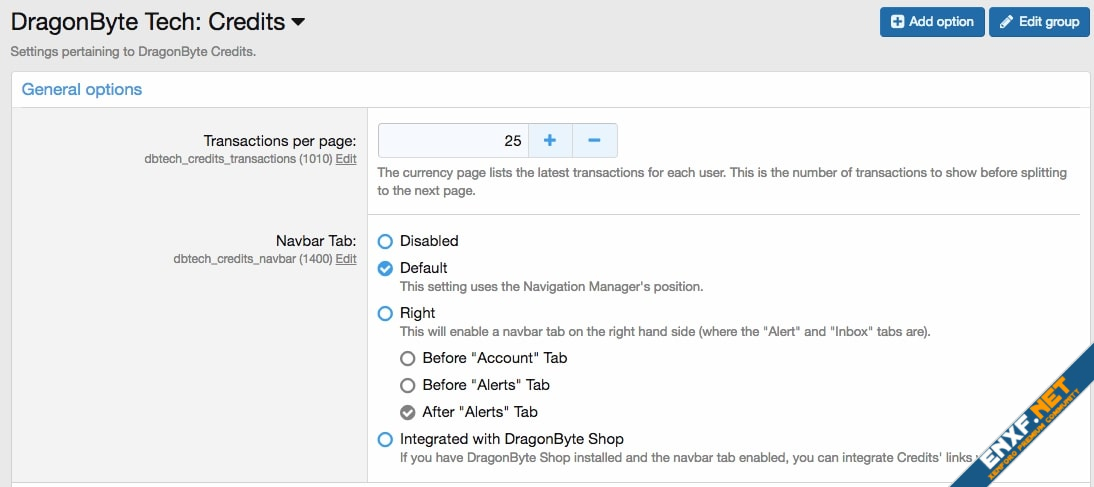Click the Add option button
This screenshot has width=1094, height=487.
coord(932,22)
